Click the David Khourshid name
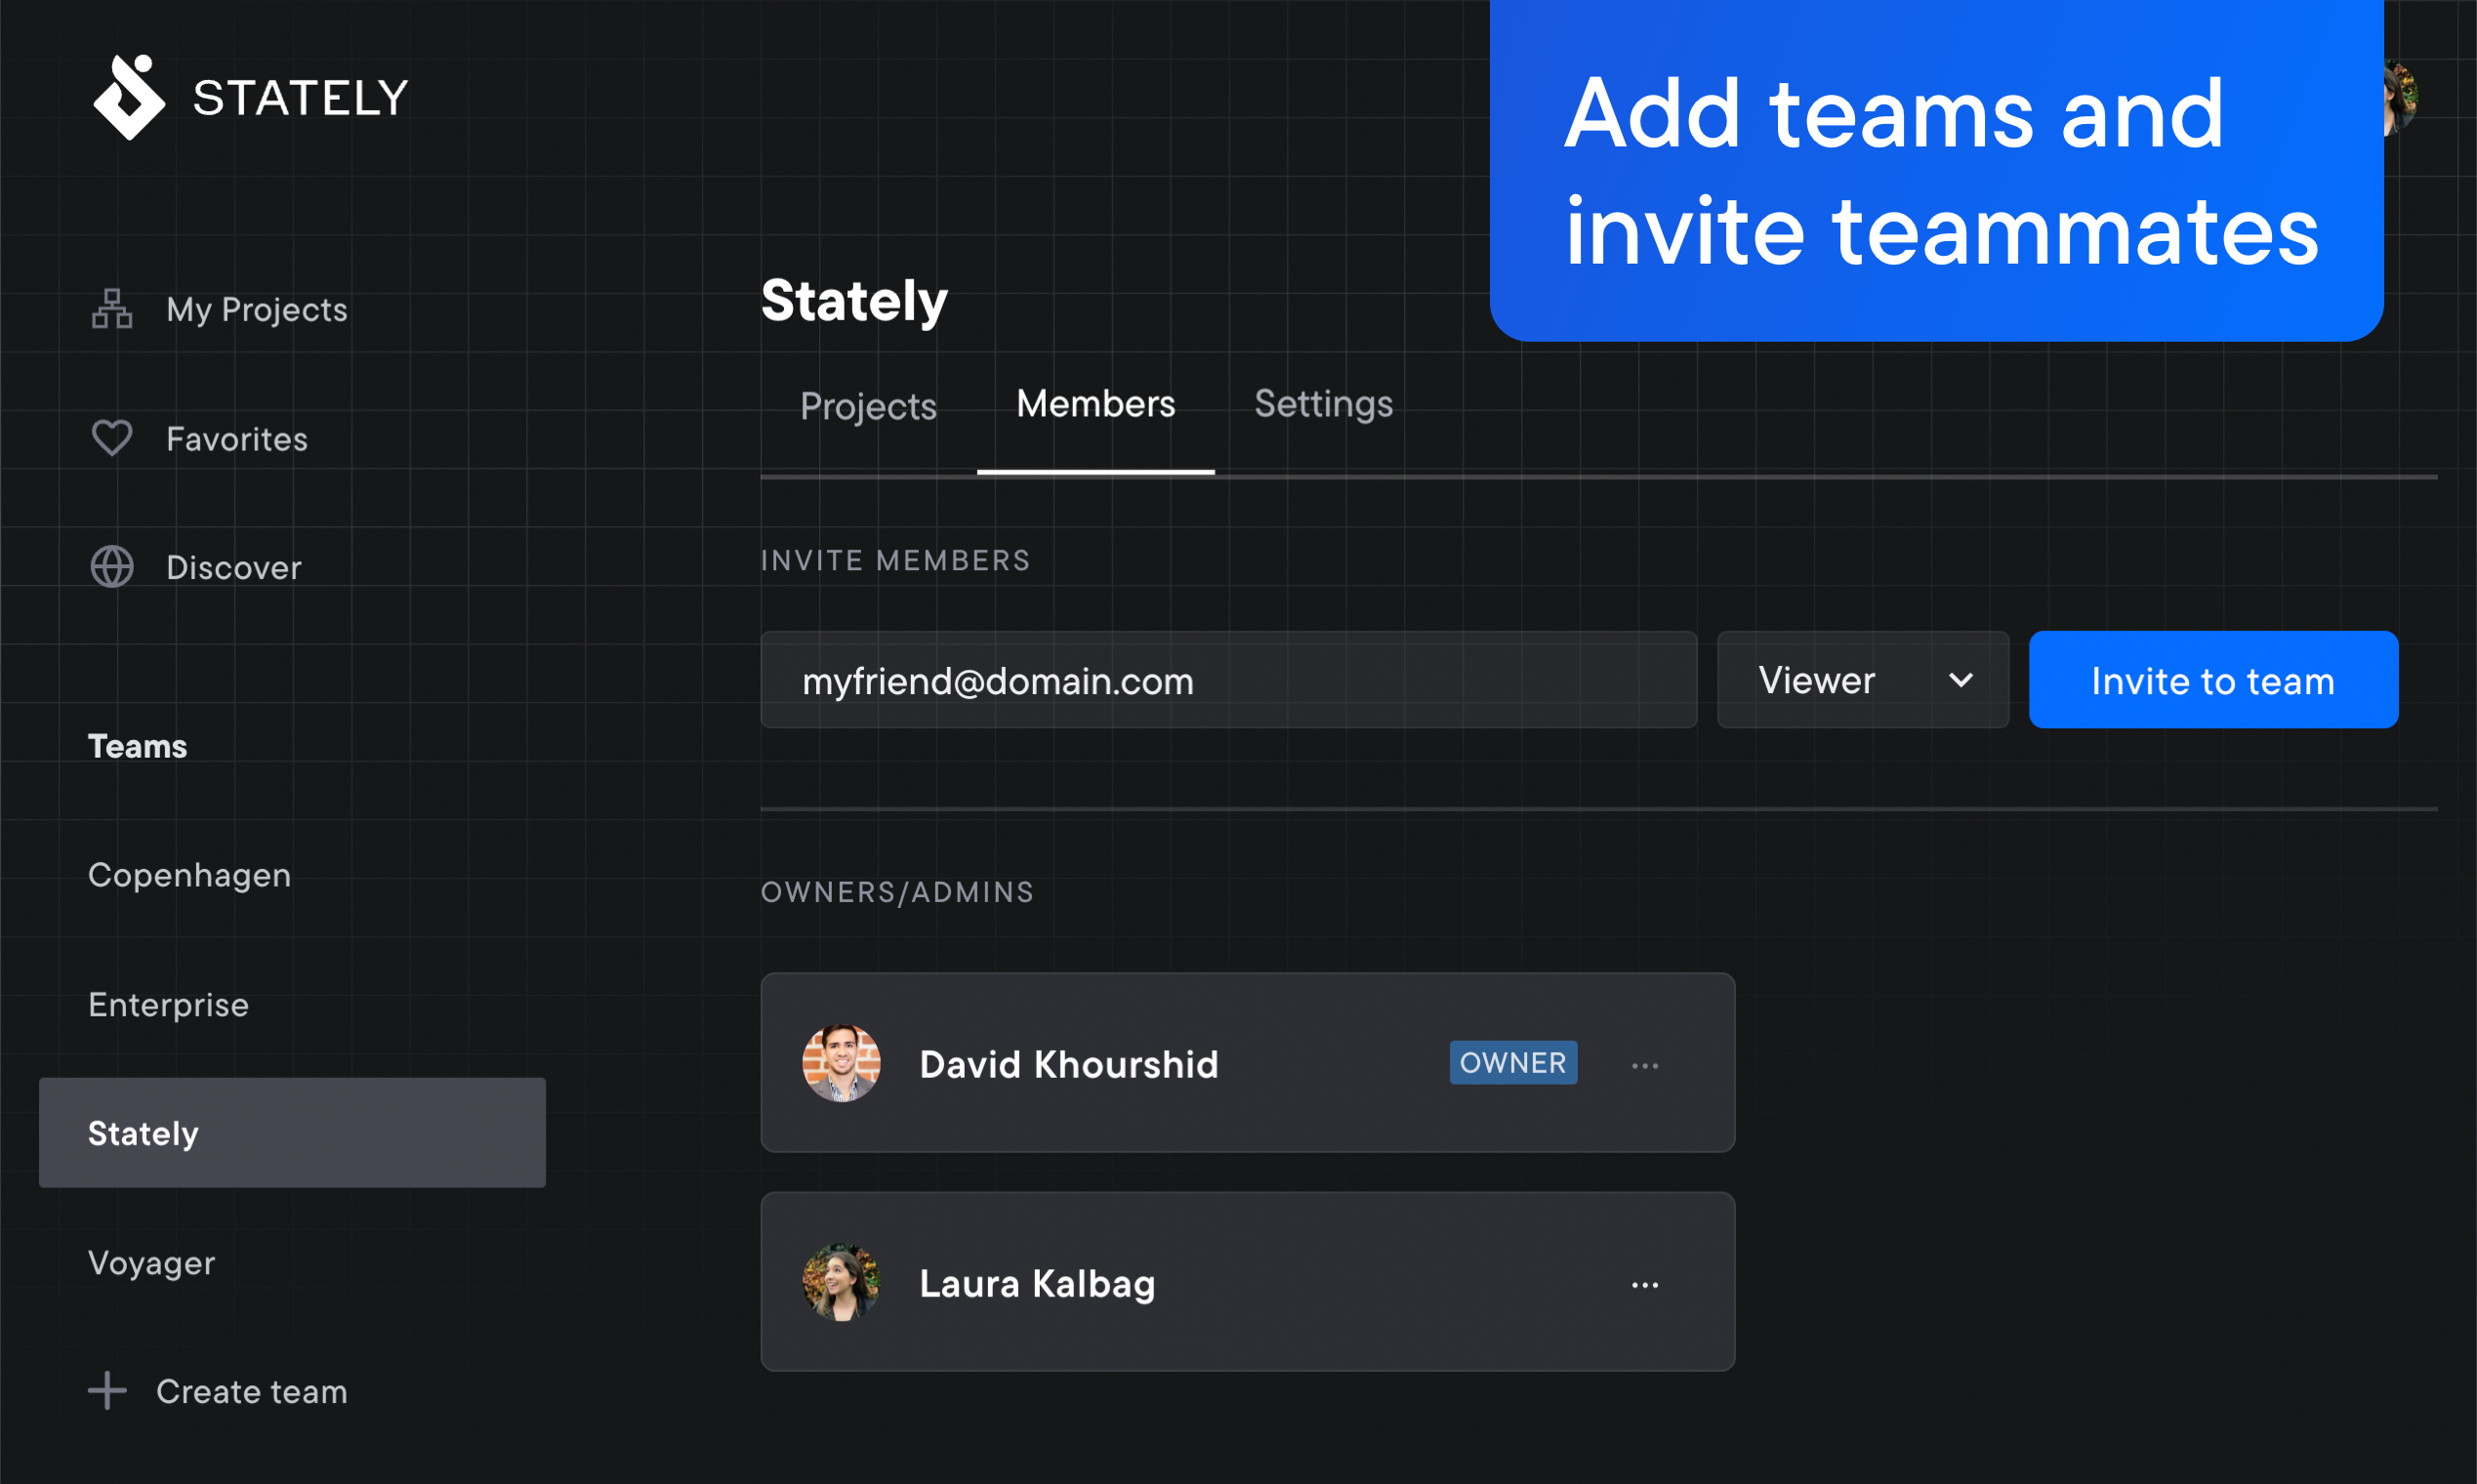Image resolution: width=2477 pixels, height=1484 pixels. (x=1069, y=1064)
